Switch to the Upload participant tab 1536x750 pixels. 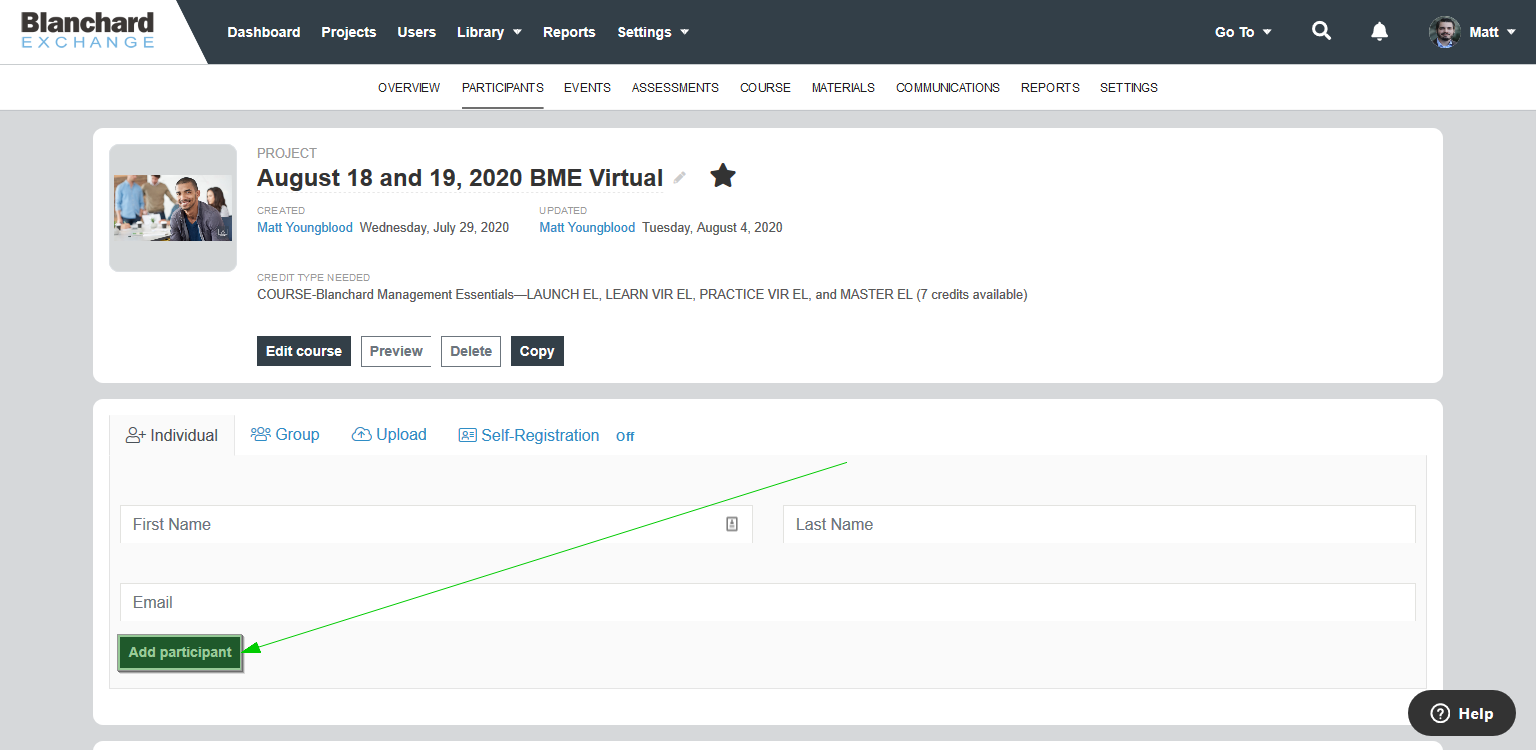click(x=389, y=434)
